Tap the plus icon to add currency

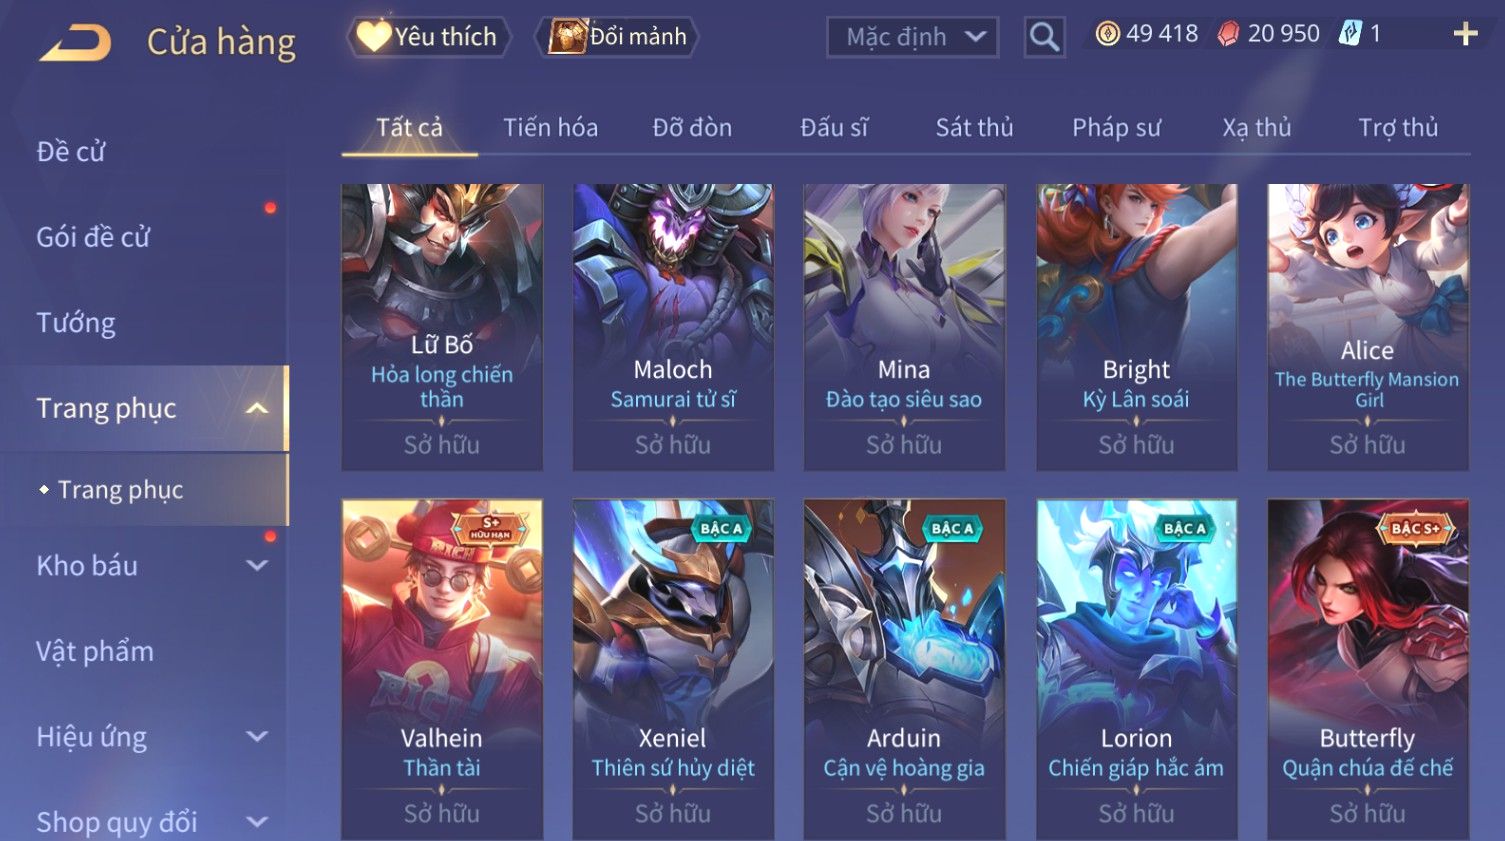point(1465,34)
